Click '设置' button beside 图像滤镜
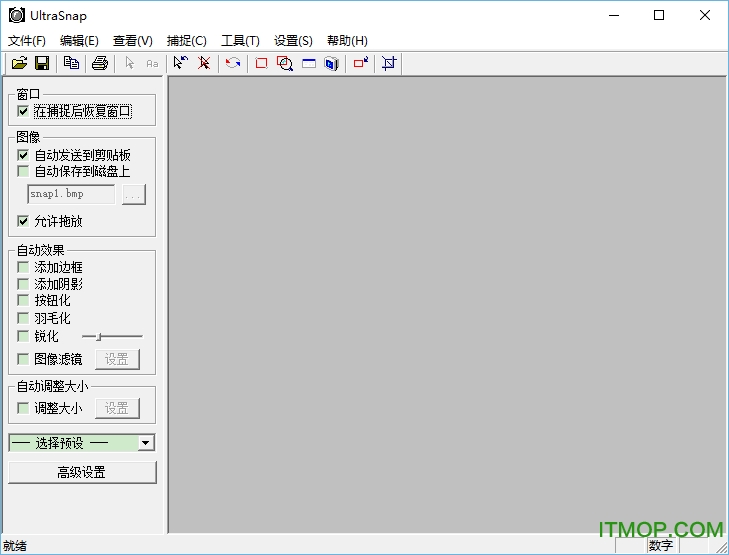Viewport: 729px width, 555px height. [x=117, y=359]
